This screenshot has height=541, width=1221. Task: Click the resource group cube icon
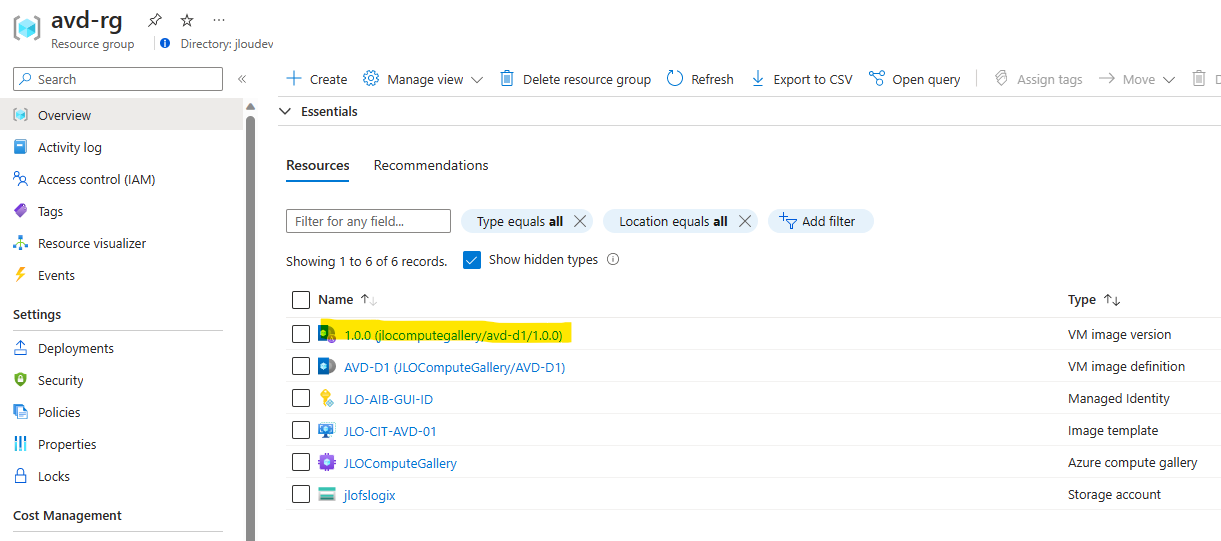click(27, 28)
